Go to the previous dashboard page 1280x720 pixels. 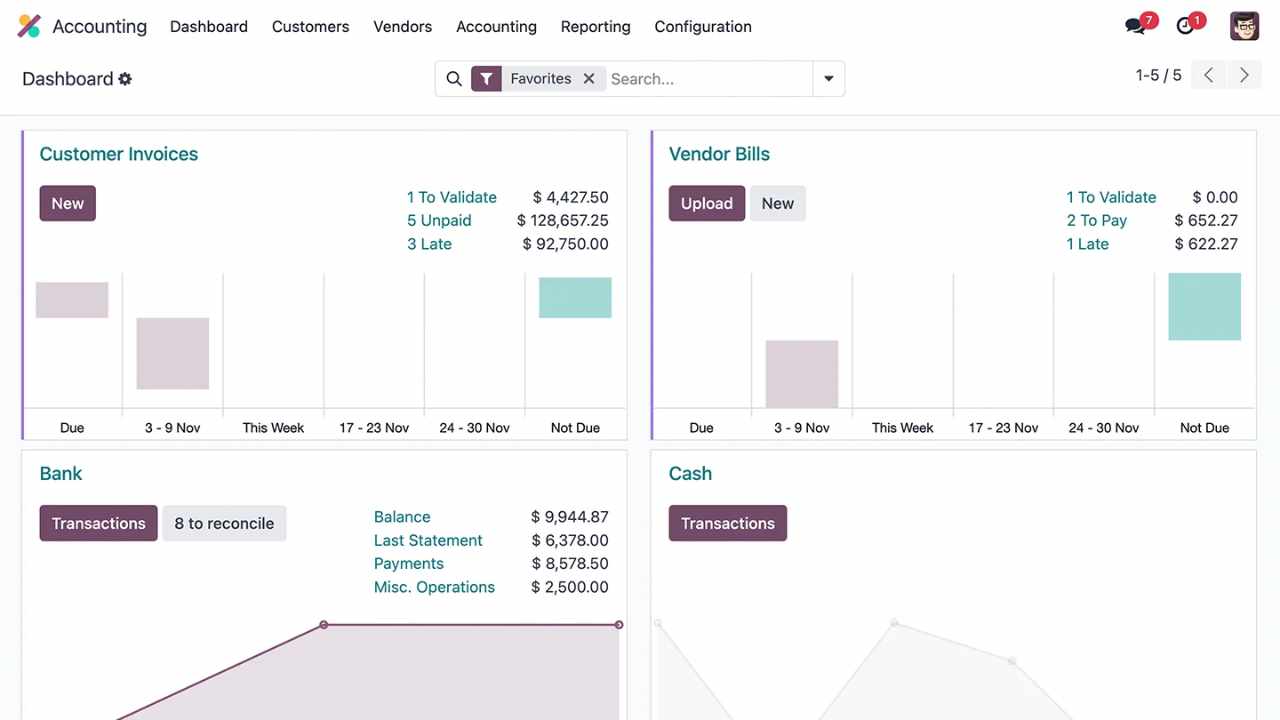(x=1208, y=76)
